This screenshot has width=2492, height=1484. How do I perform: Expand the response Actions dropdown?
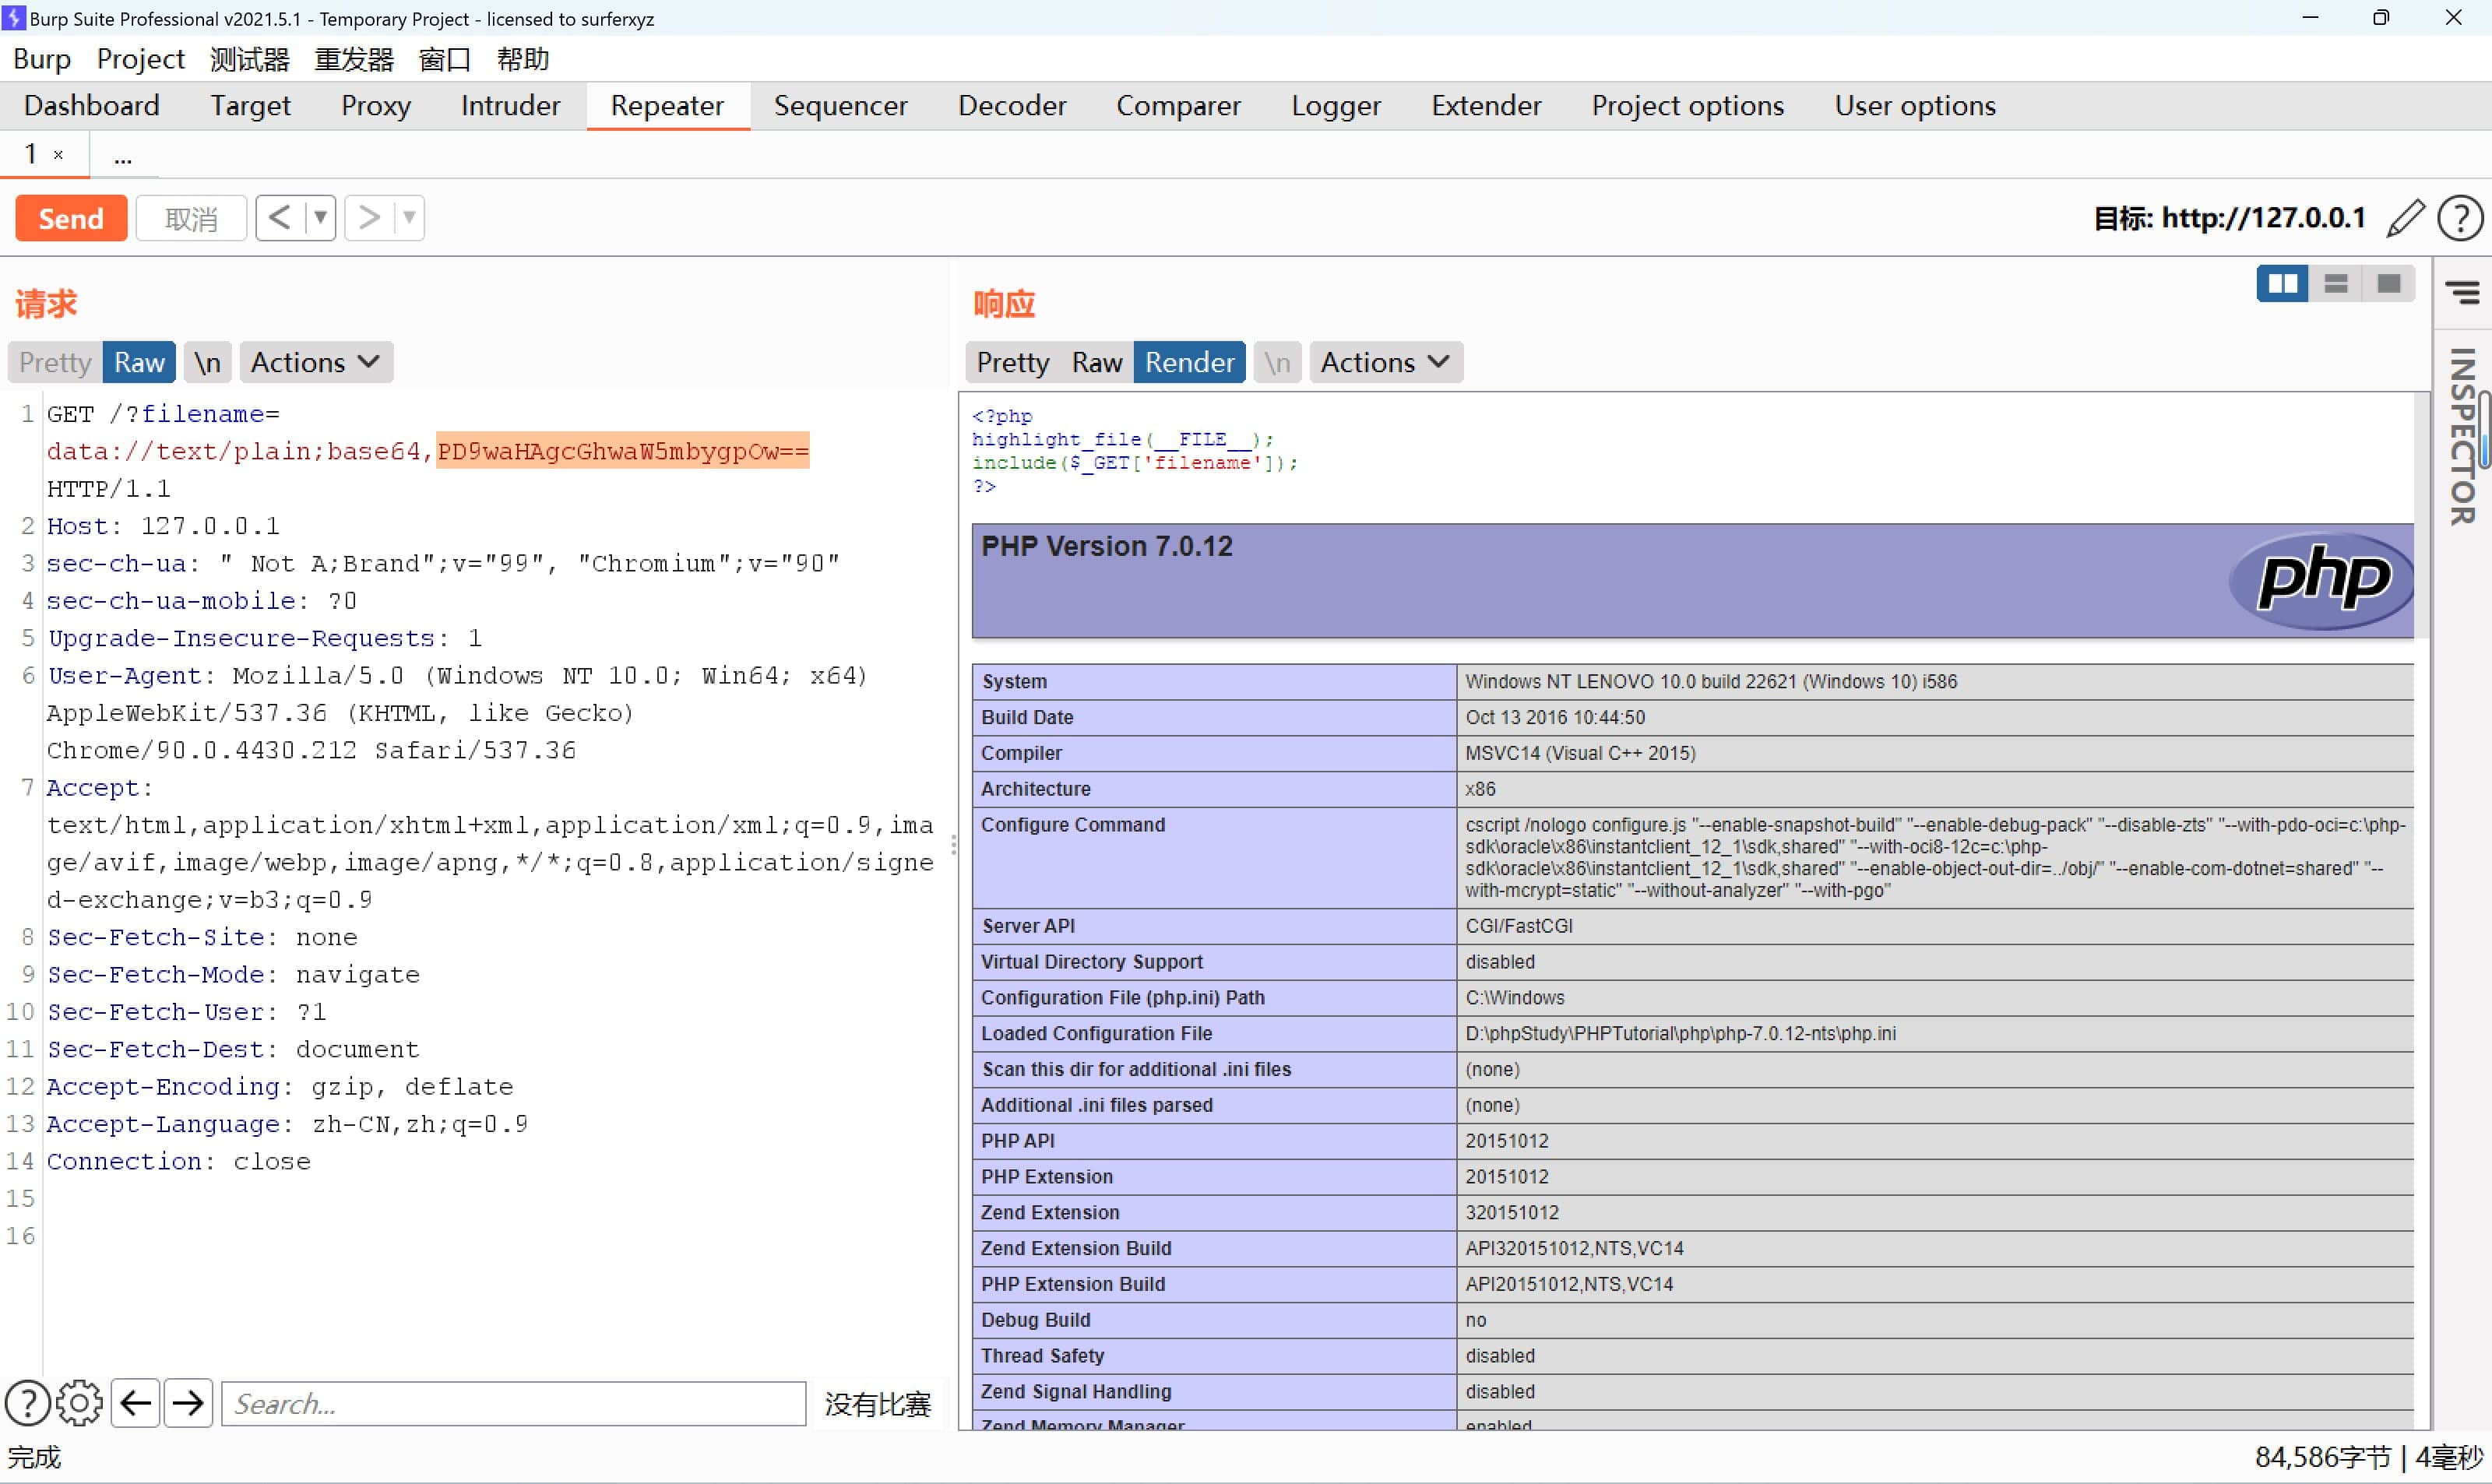coord(1386,362)
